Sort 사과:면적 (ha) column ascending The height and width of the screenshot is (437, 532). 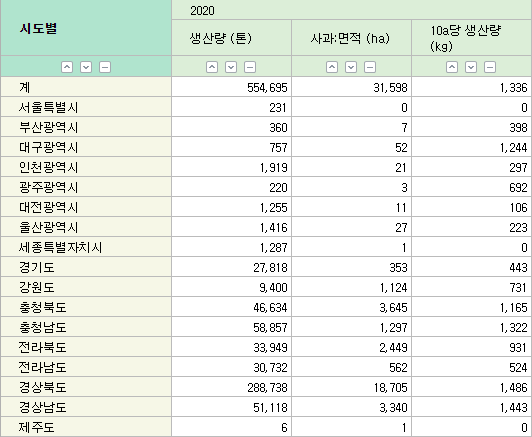point(332,67)
